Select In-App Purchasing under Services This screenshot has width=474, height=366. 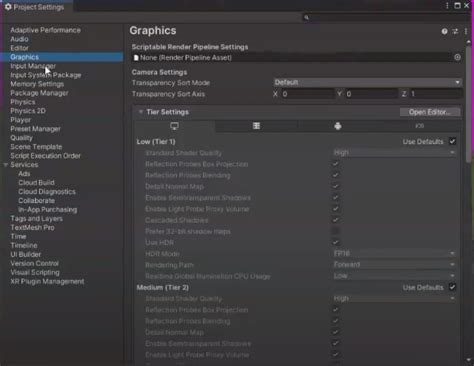point(48,210)
